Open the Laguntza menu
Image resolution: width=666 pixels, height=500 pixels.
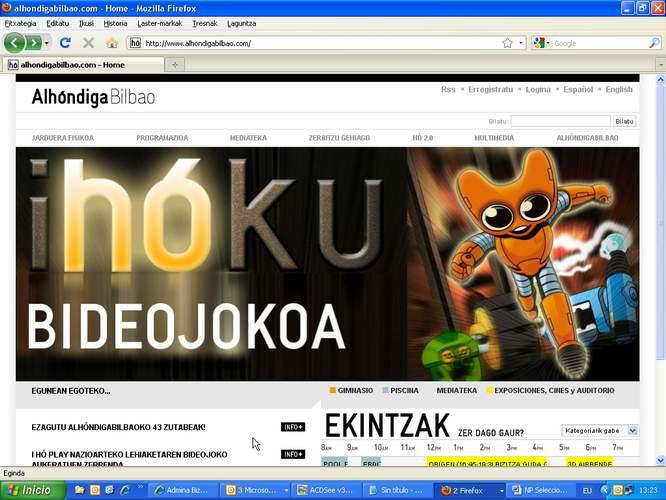click(x=241, y=23)
